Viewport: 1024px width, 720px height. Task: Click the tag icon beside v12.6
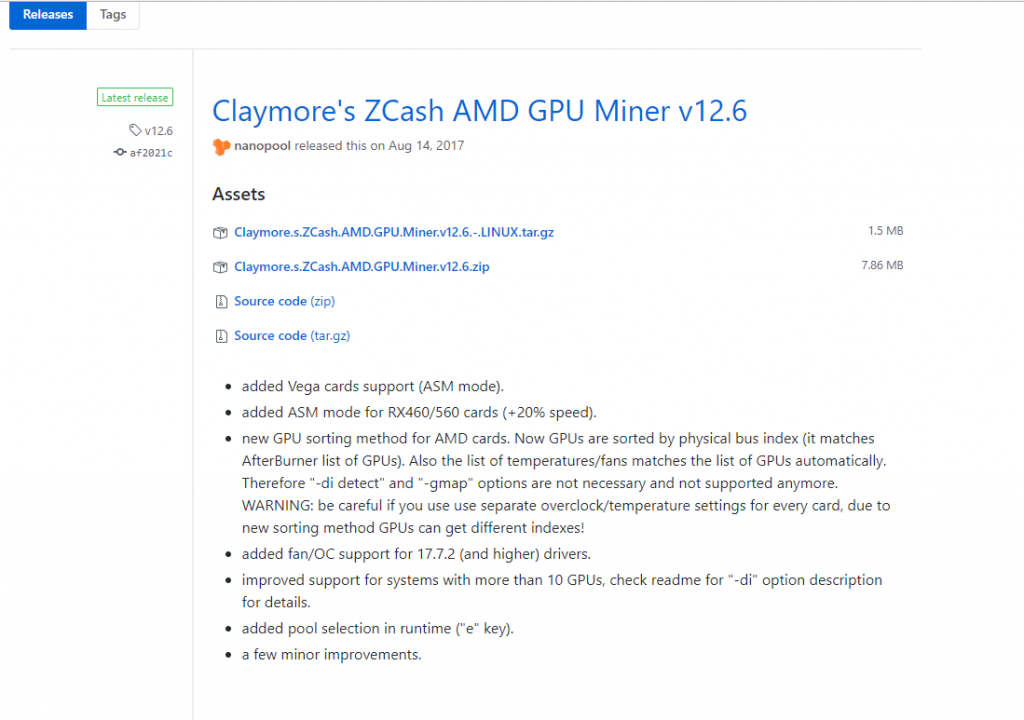135,130
